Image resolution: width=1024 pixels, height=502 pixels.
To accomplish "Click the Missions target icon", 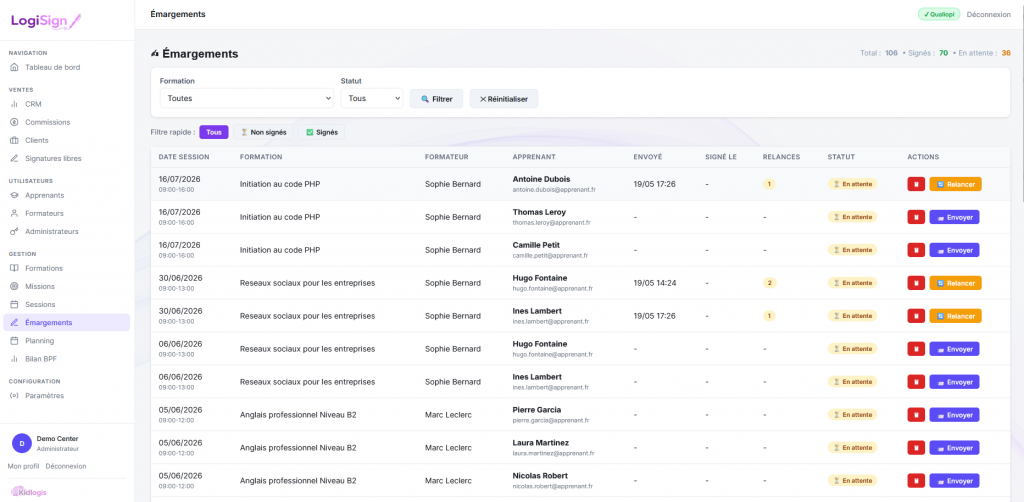I will pos(14,287).
